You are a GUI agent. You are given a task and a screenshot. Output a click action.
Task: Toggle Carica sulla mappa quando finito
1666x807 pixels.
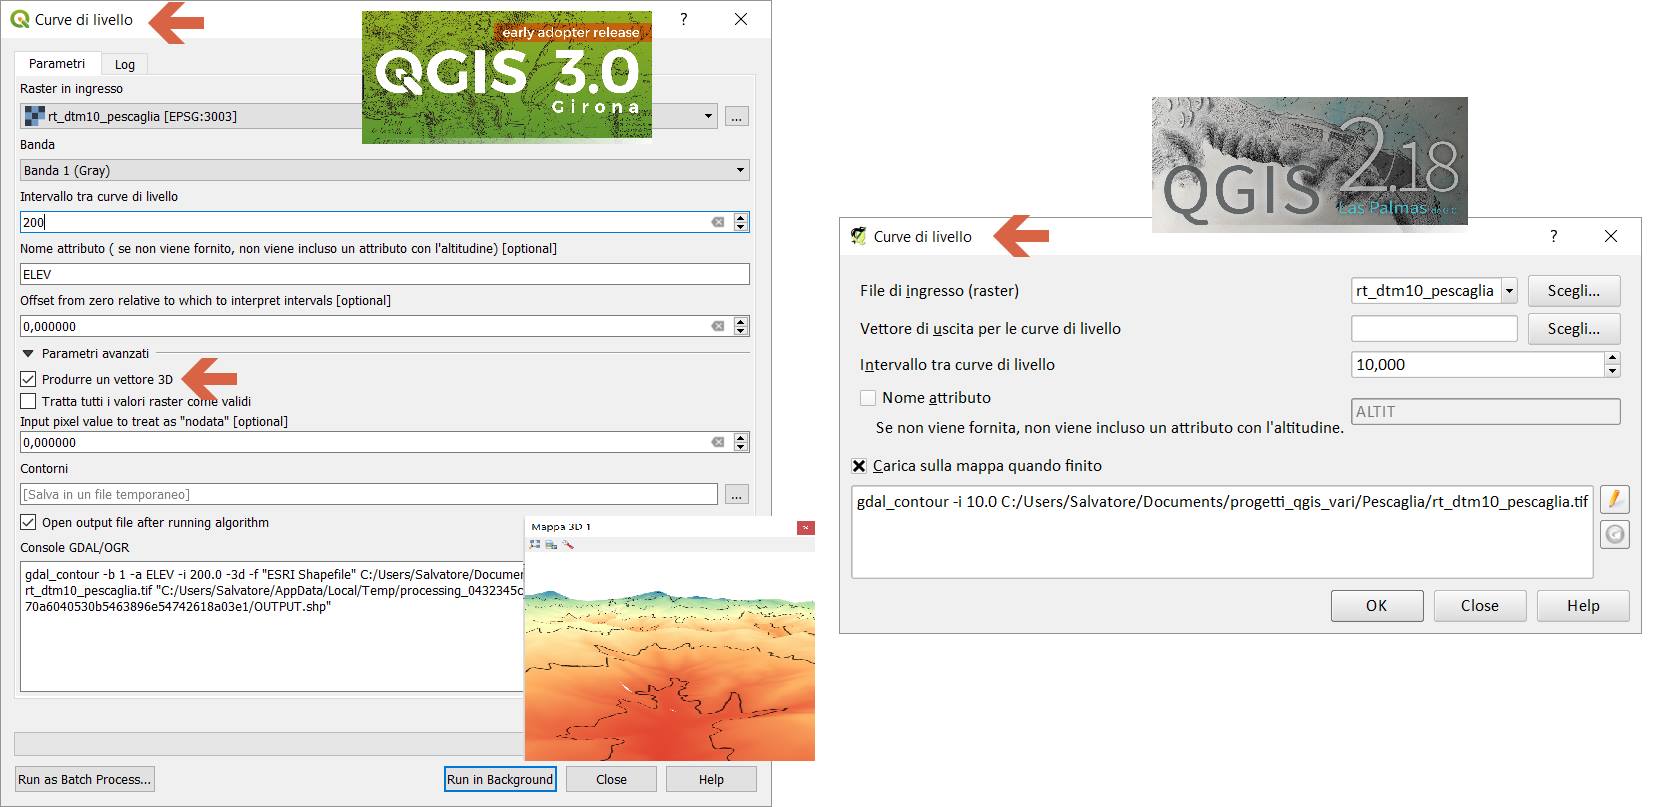coord(859,466)
